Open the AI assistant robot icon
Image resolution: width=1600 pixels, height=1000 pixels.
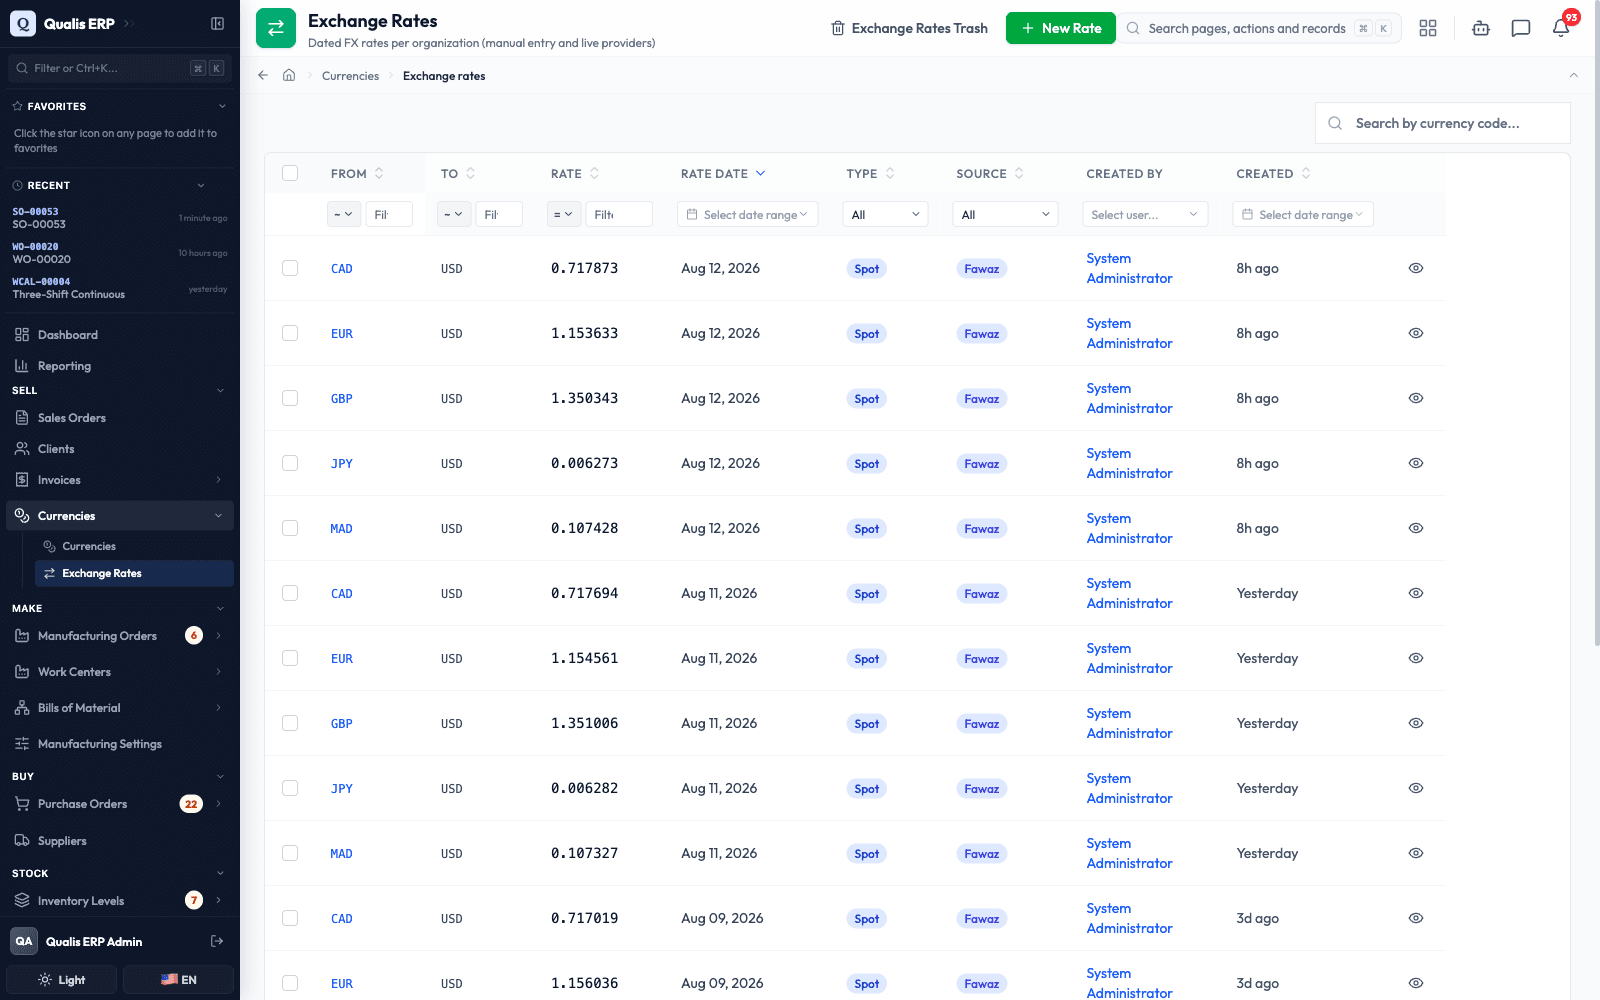(1481, 28)
